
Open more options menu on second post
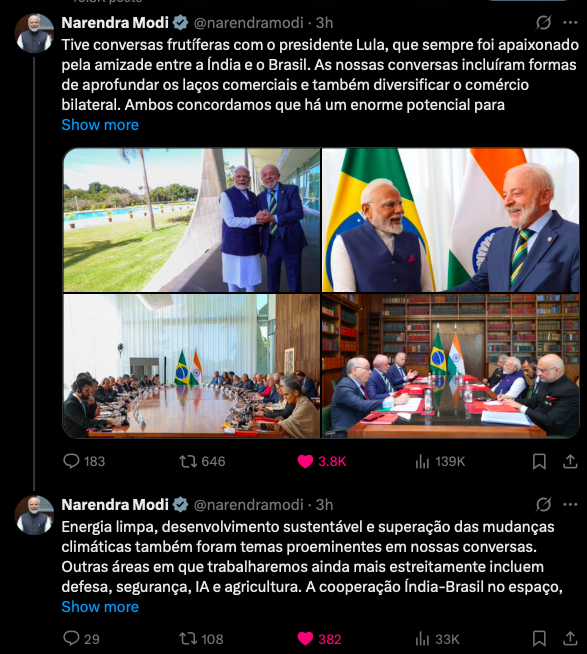570,504
